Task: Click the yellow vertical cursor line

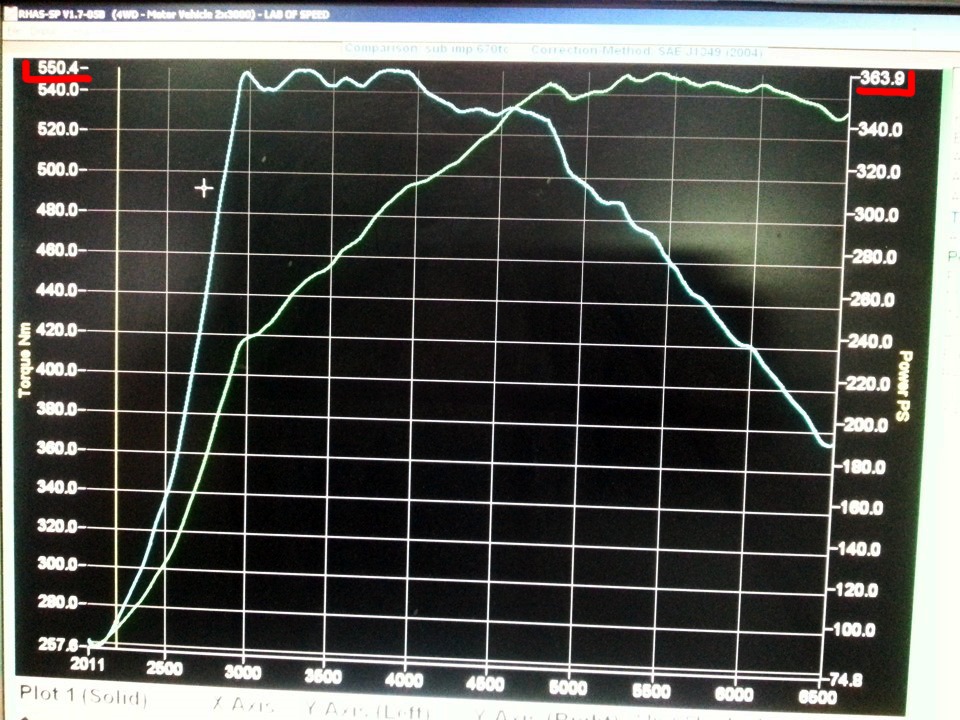Action: (118, 355)
